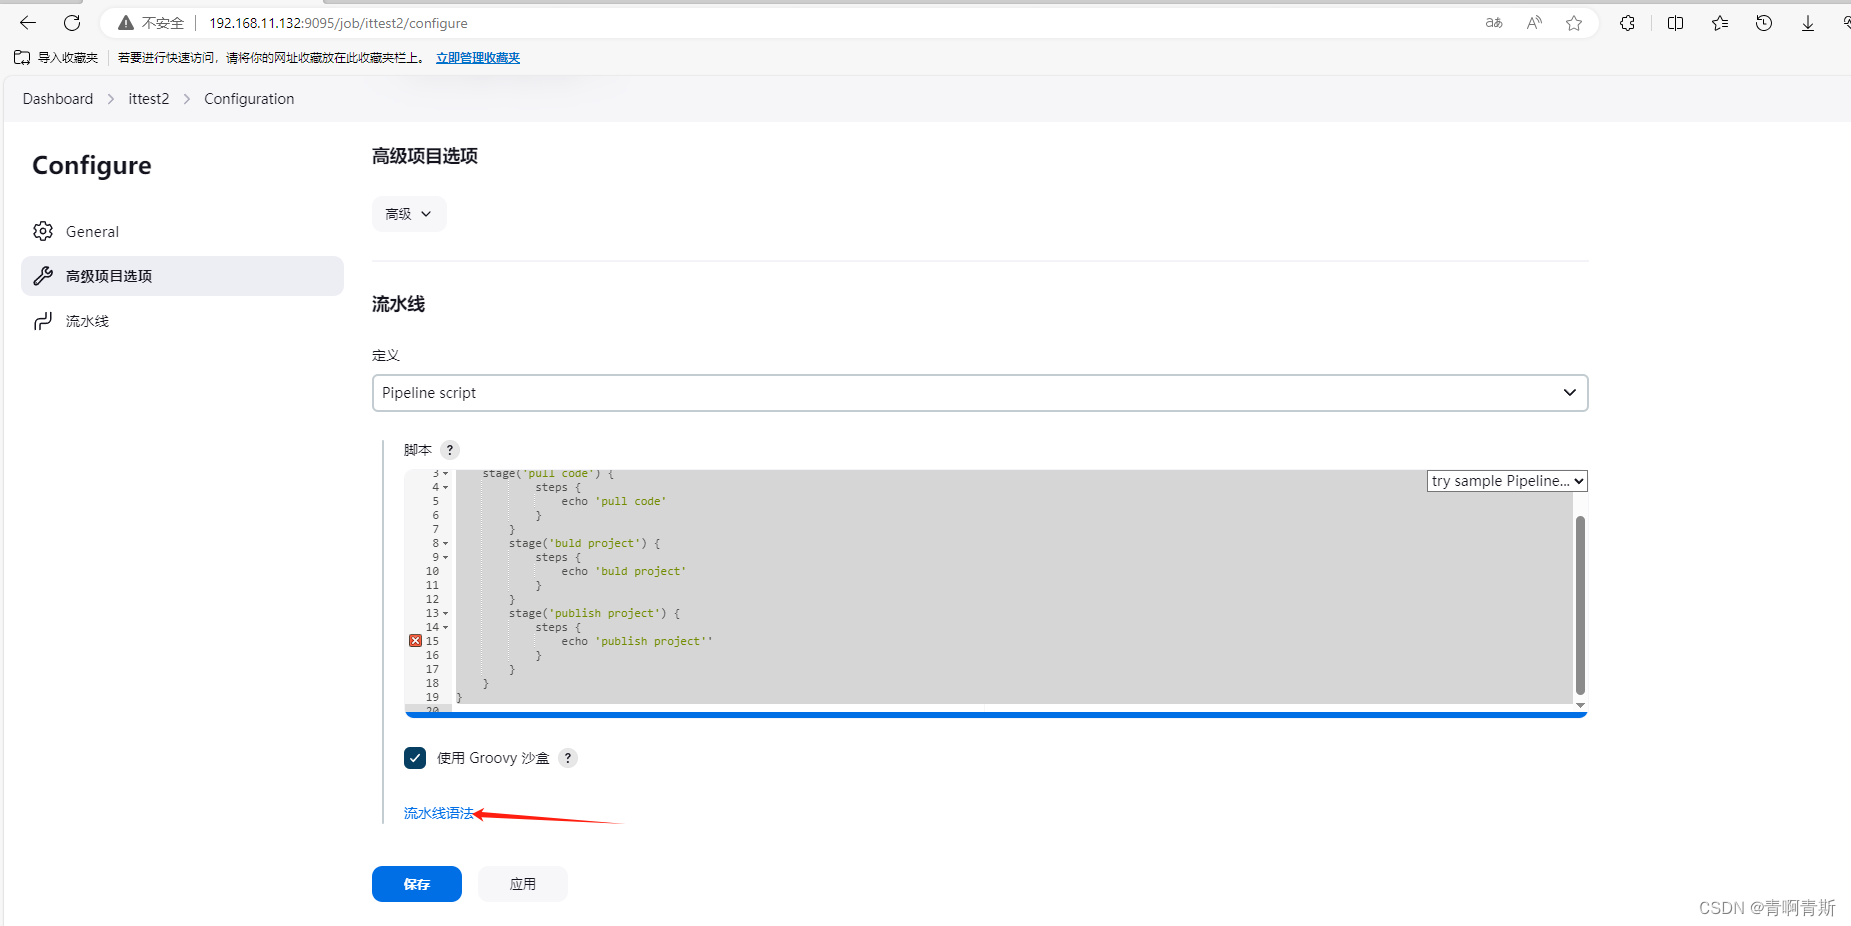Viewport: 1851px width, 926px height.
Task: Click code line echo 'buld project'
Action: (624, 572)
